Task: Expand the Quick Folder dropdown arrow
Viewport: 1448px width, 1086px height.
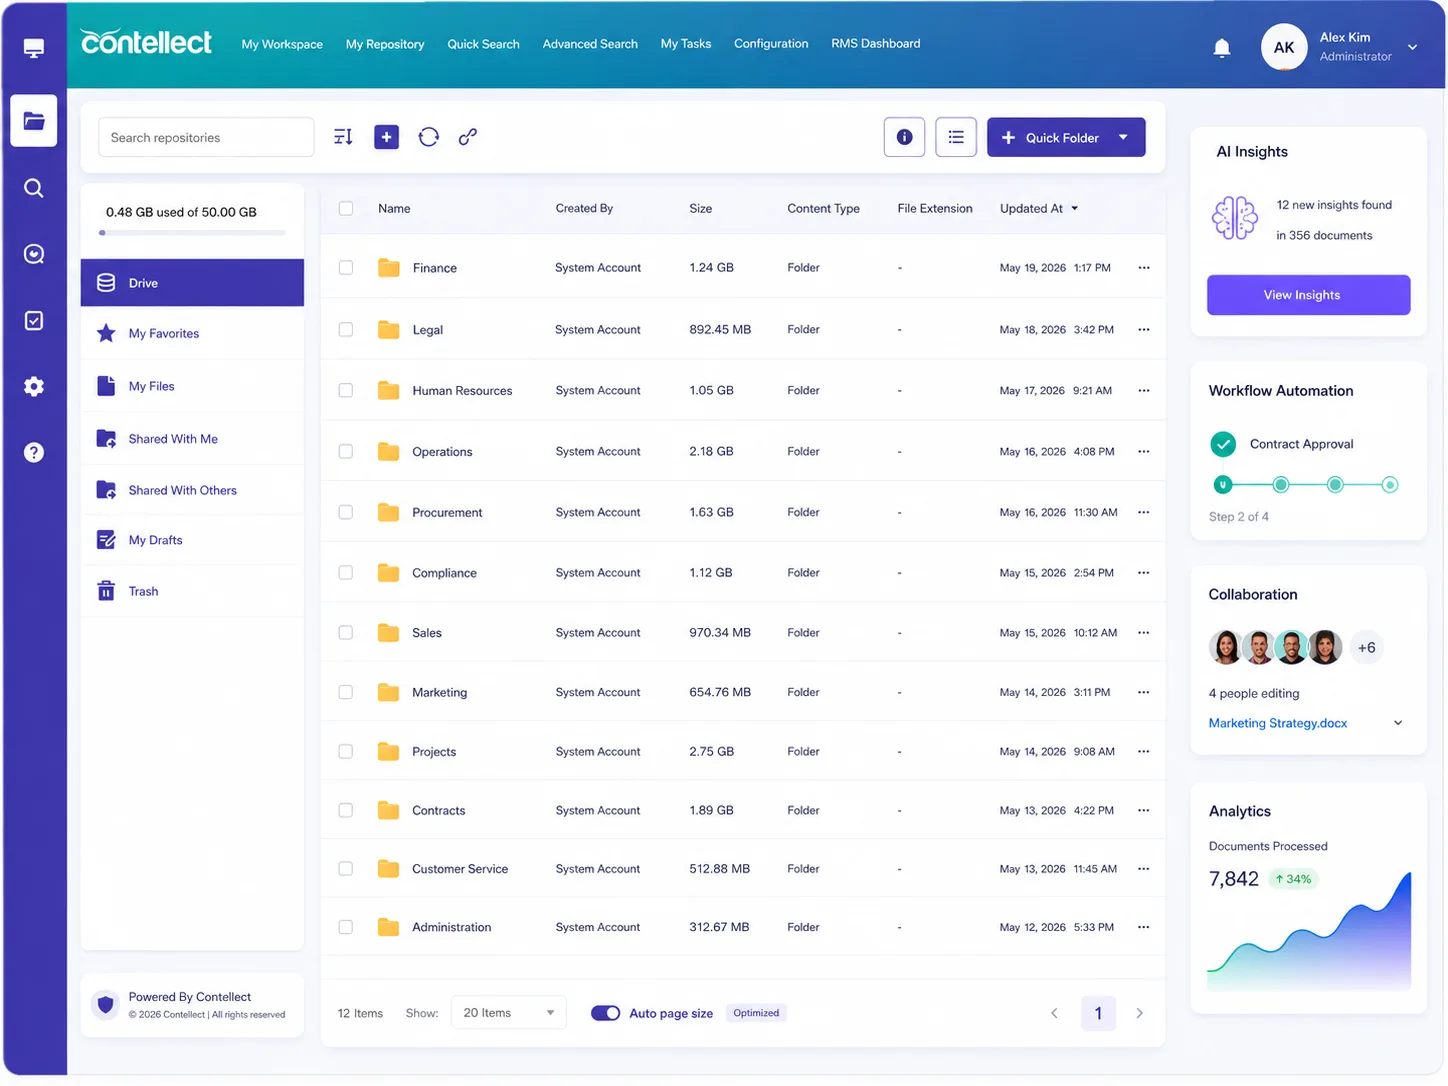Action: [1123, 137]
